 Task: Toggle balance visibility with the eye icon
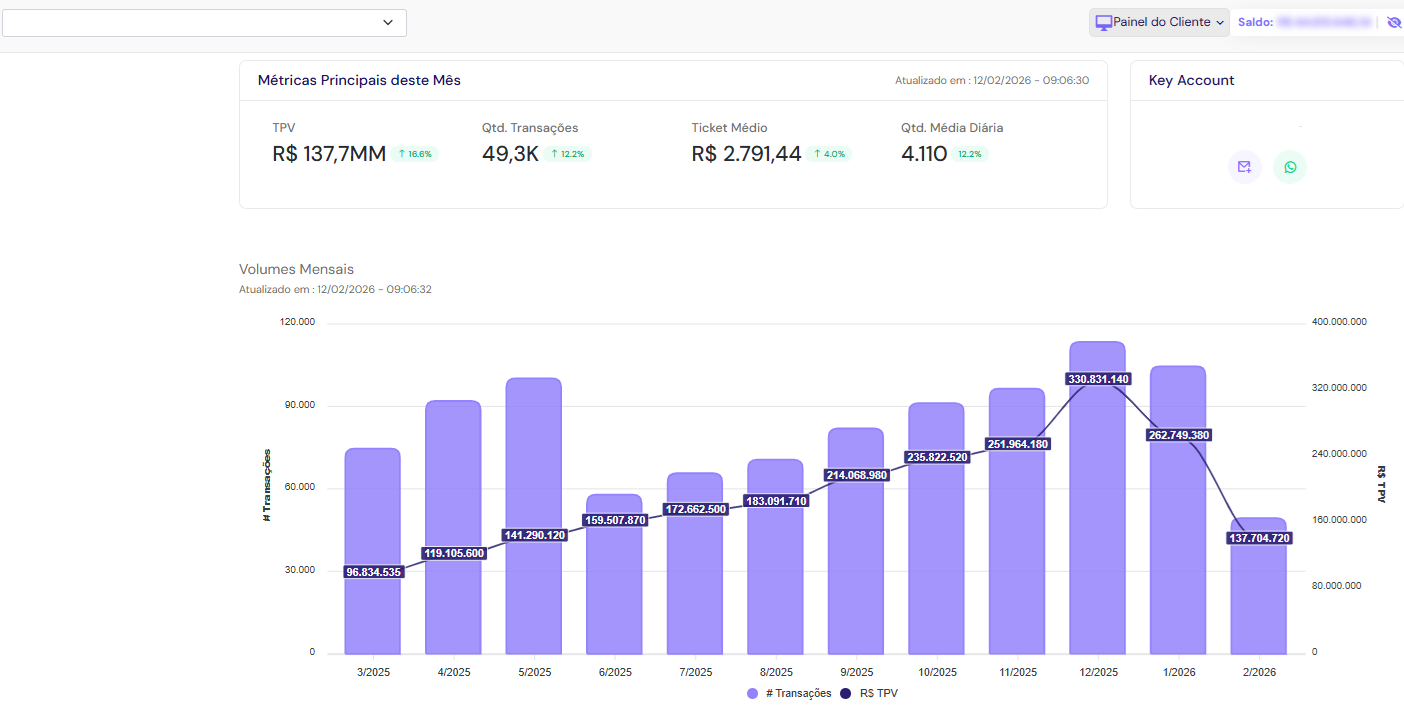pyautogui.click(x=1394, y=22)
